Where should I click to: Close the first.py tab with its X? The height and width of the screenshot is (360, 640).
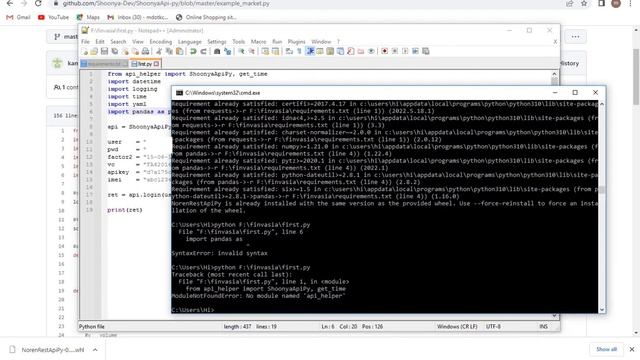pos(156,64)
